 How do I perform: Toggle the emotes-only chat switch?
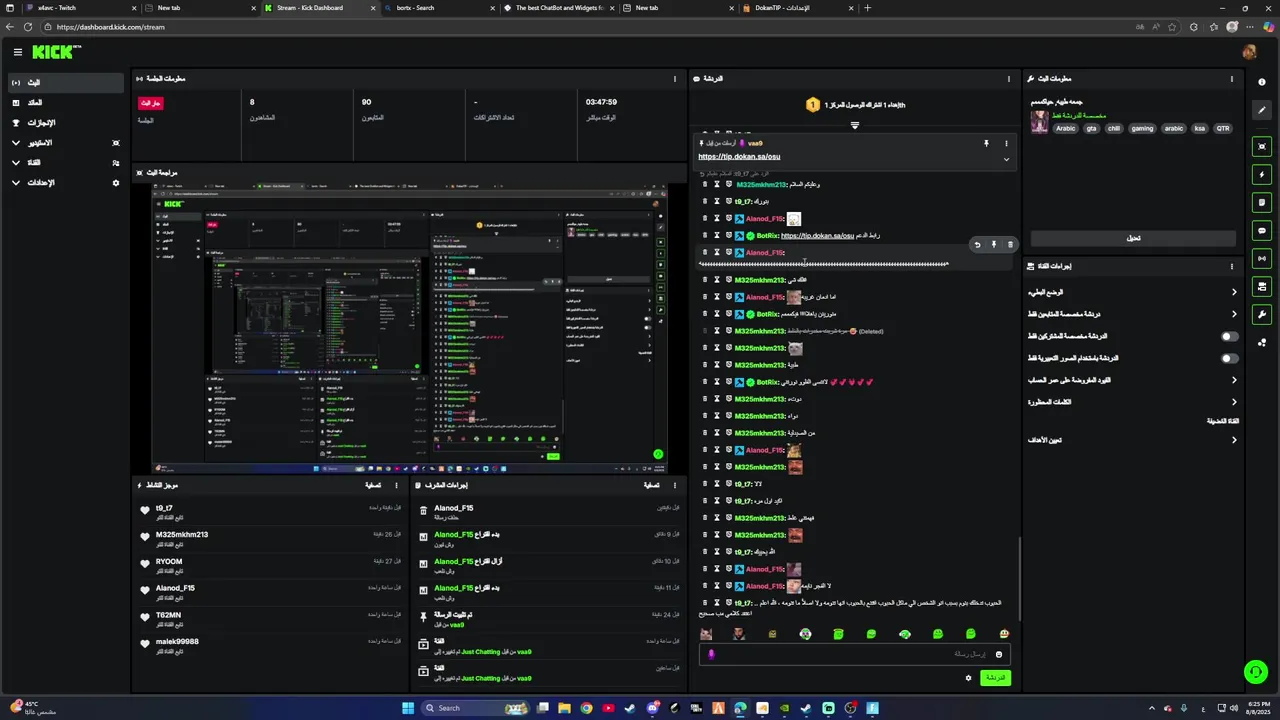[x=1230, y=358]
